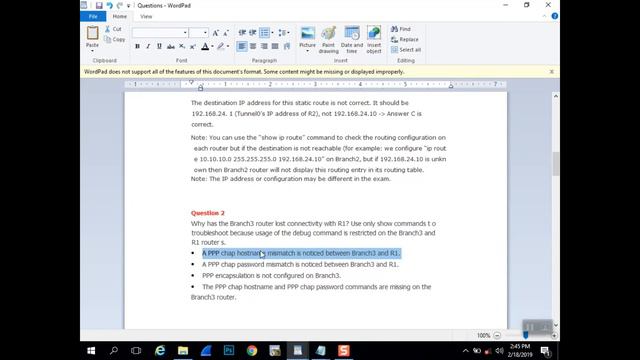Launch Internet Explorer from taskbar

pos(160,351)
